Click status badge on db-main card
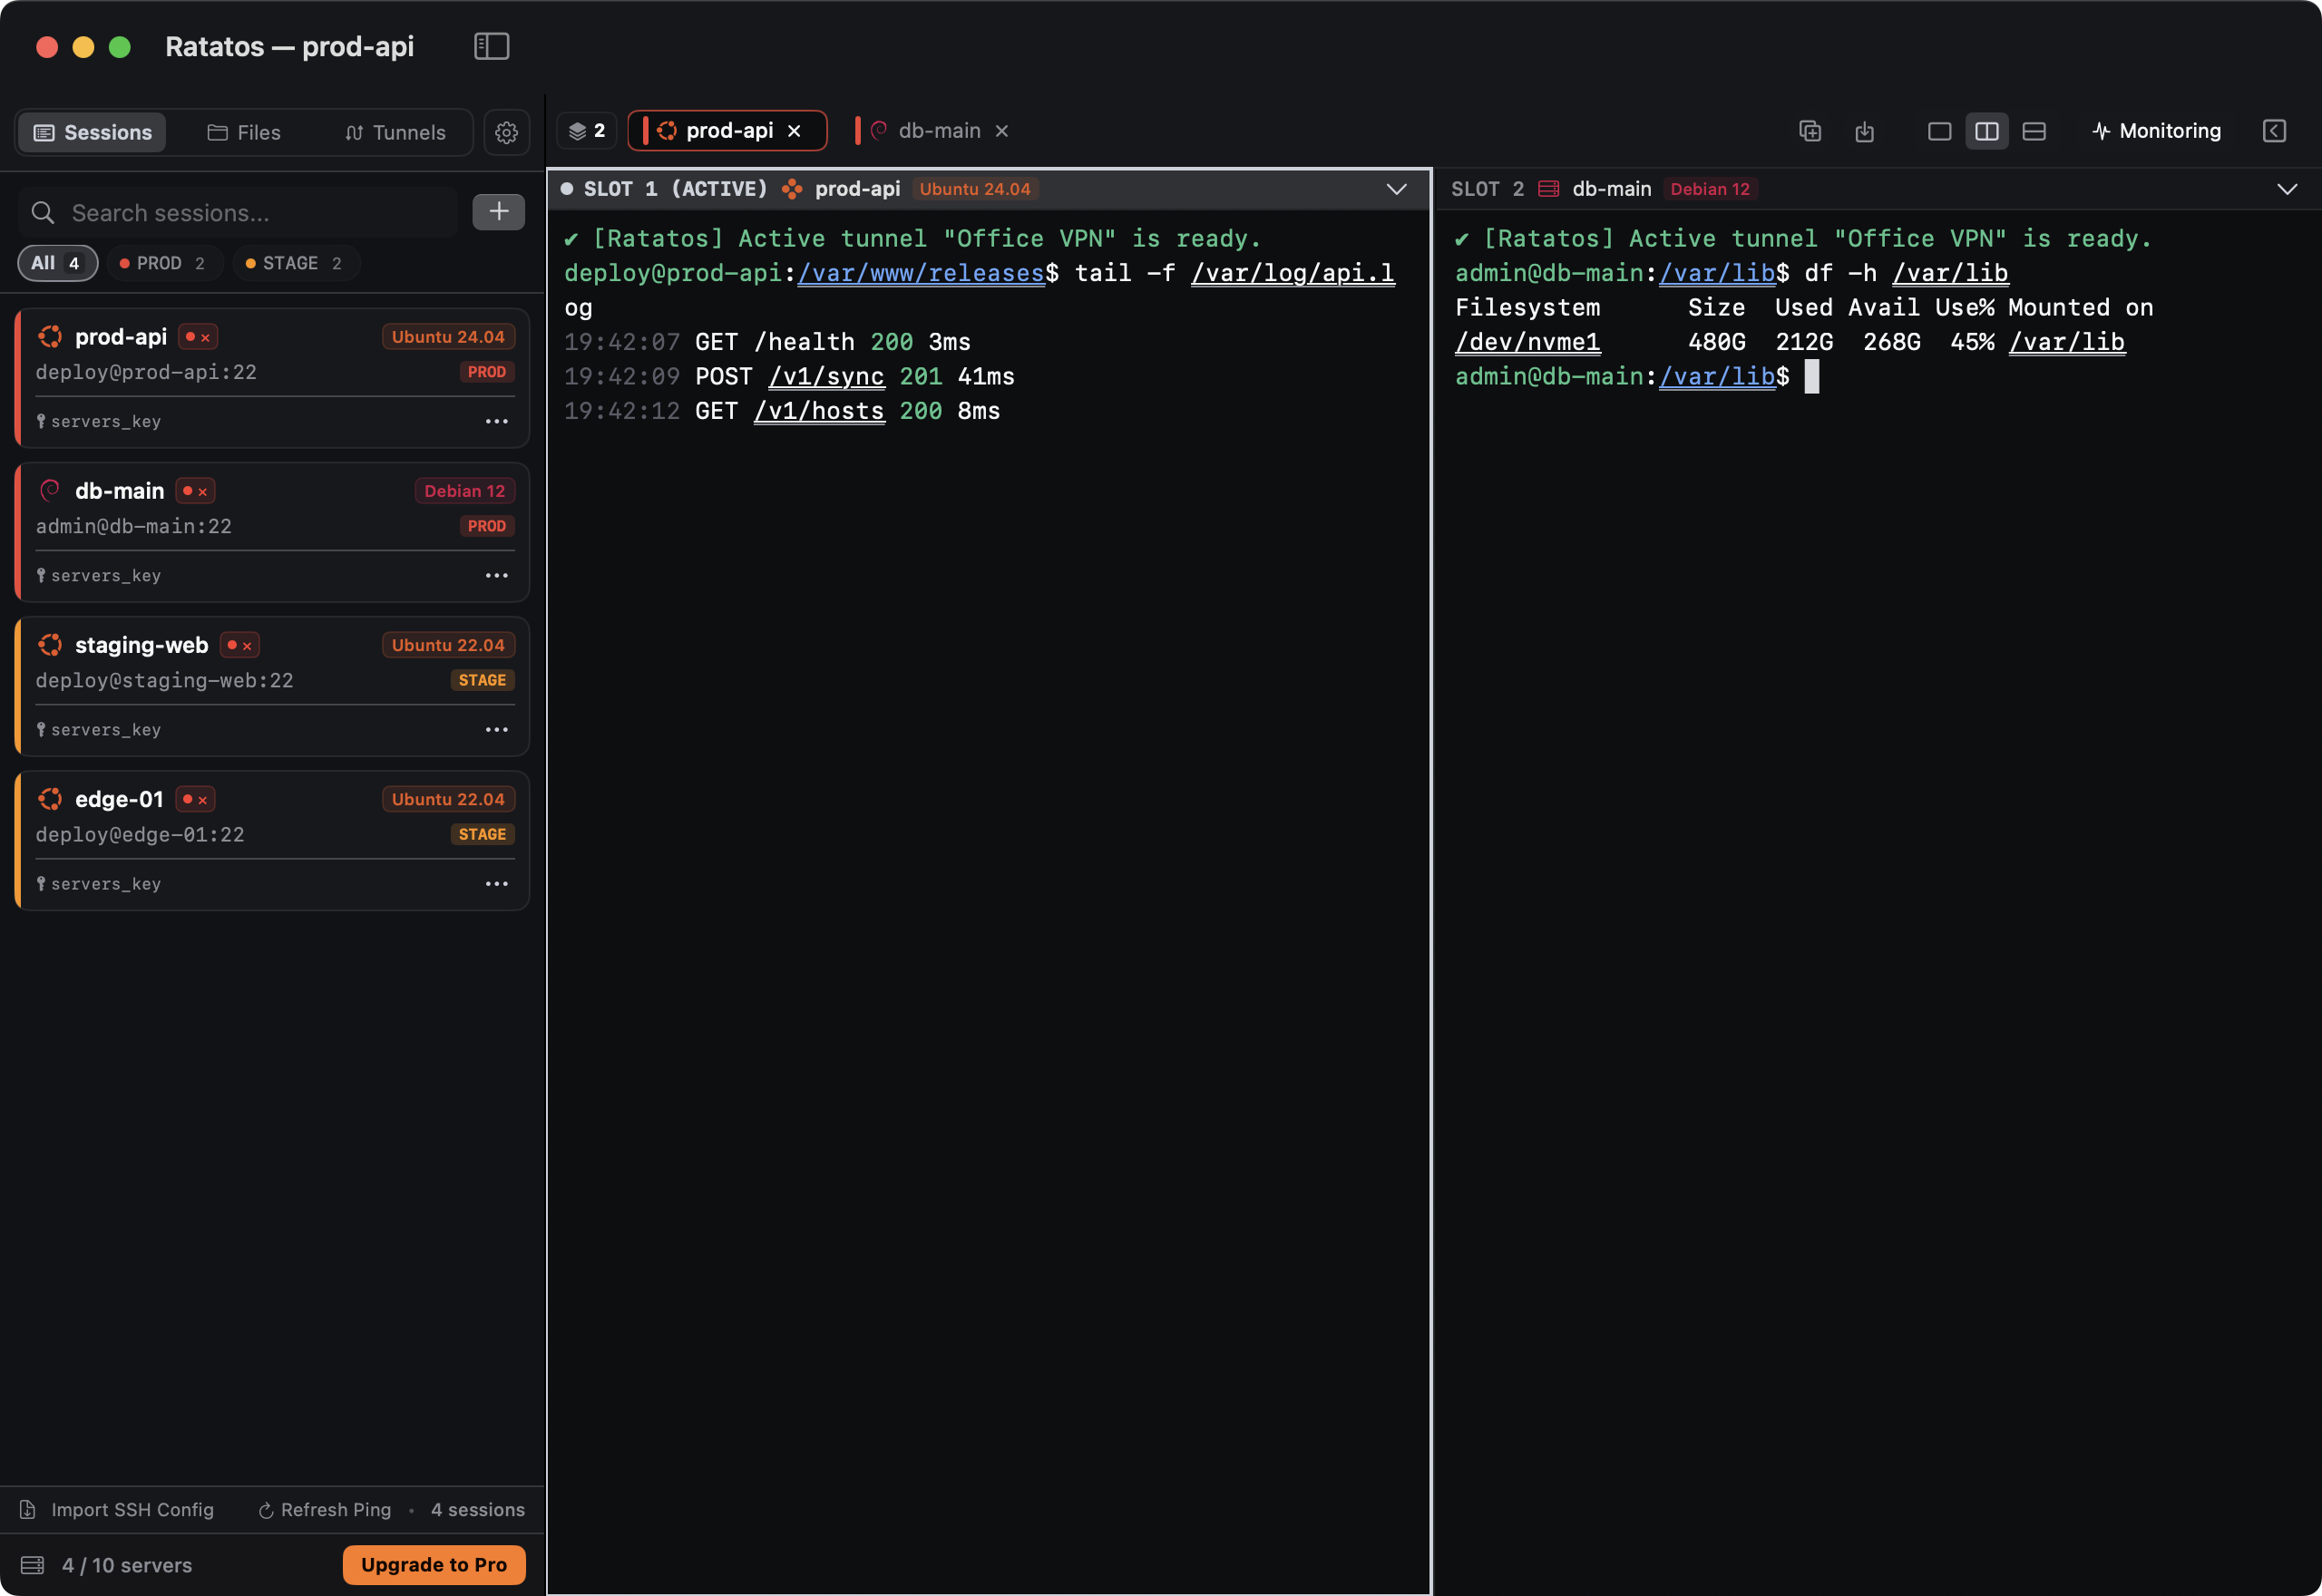 pyautogui.click(x=195, y=491)
